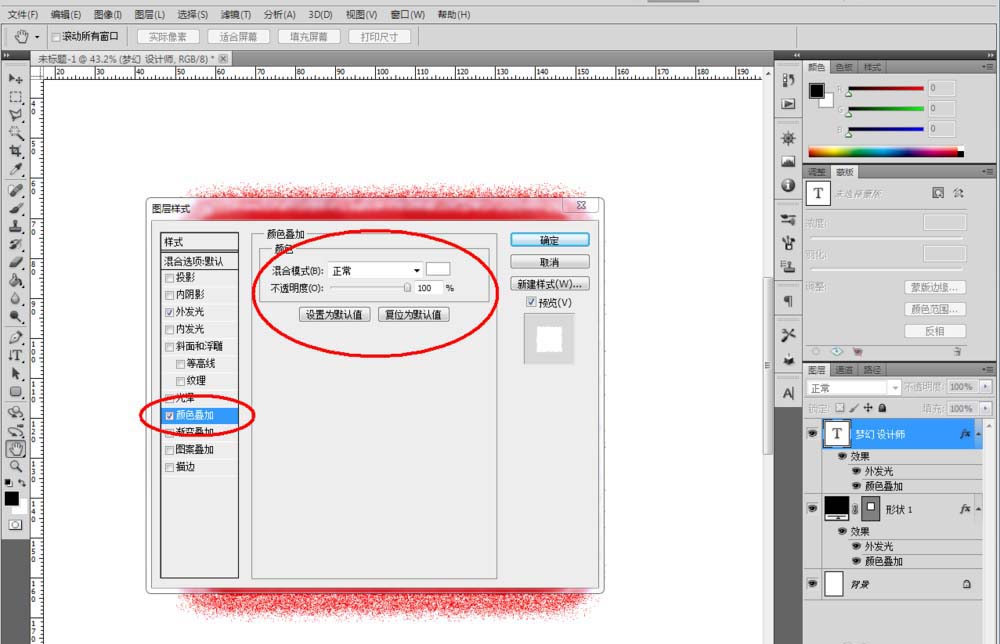Enable the 斜面和浮雕 bevel checkbox
The height and width of the screenshot is (644, 1000).
169,347
